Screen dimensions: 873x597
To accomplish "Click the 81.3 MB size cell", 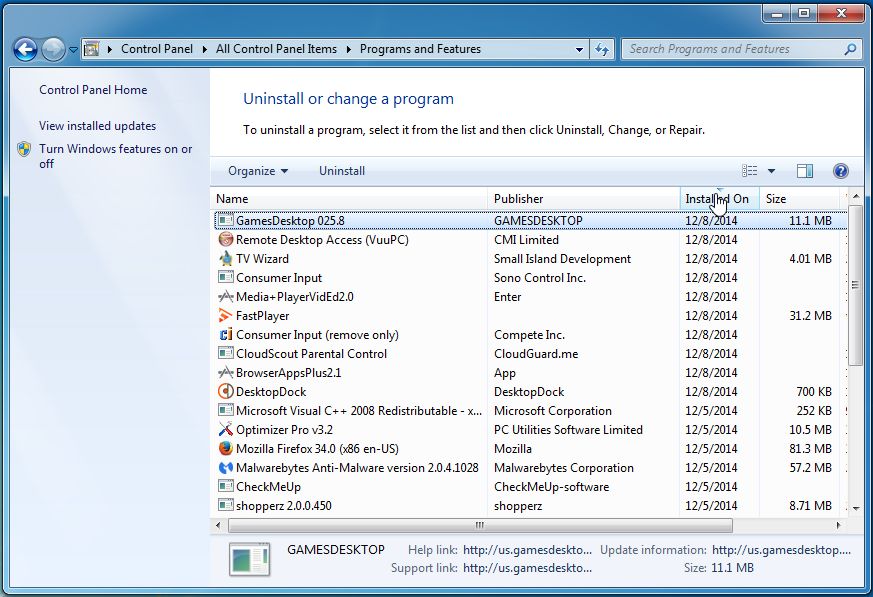I will (811, 448).
